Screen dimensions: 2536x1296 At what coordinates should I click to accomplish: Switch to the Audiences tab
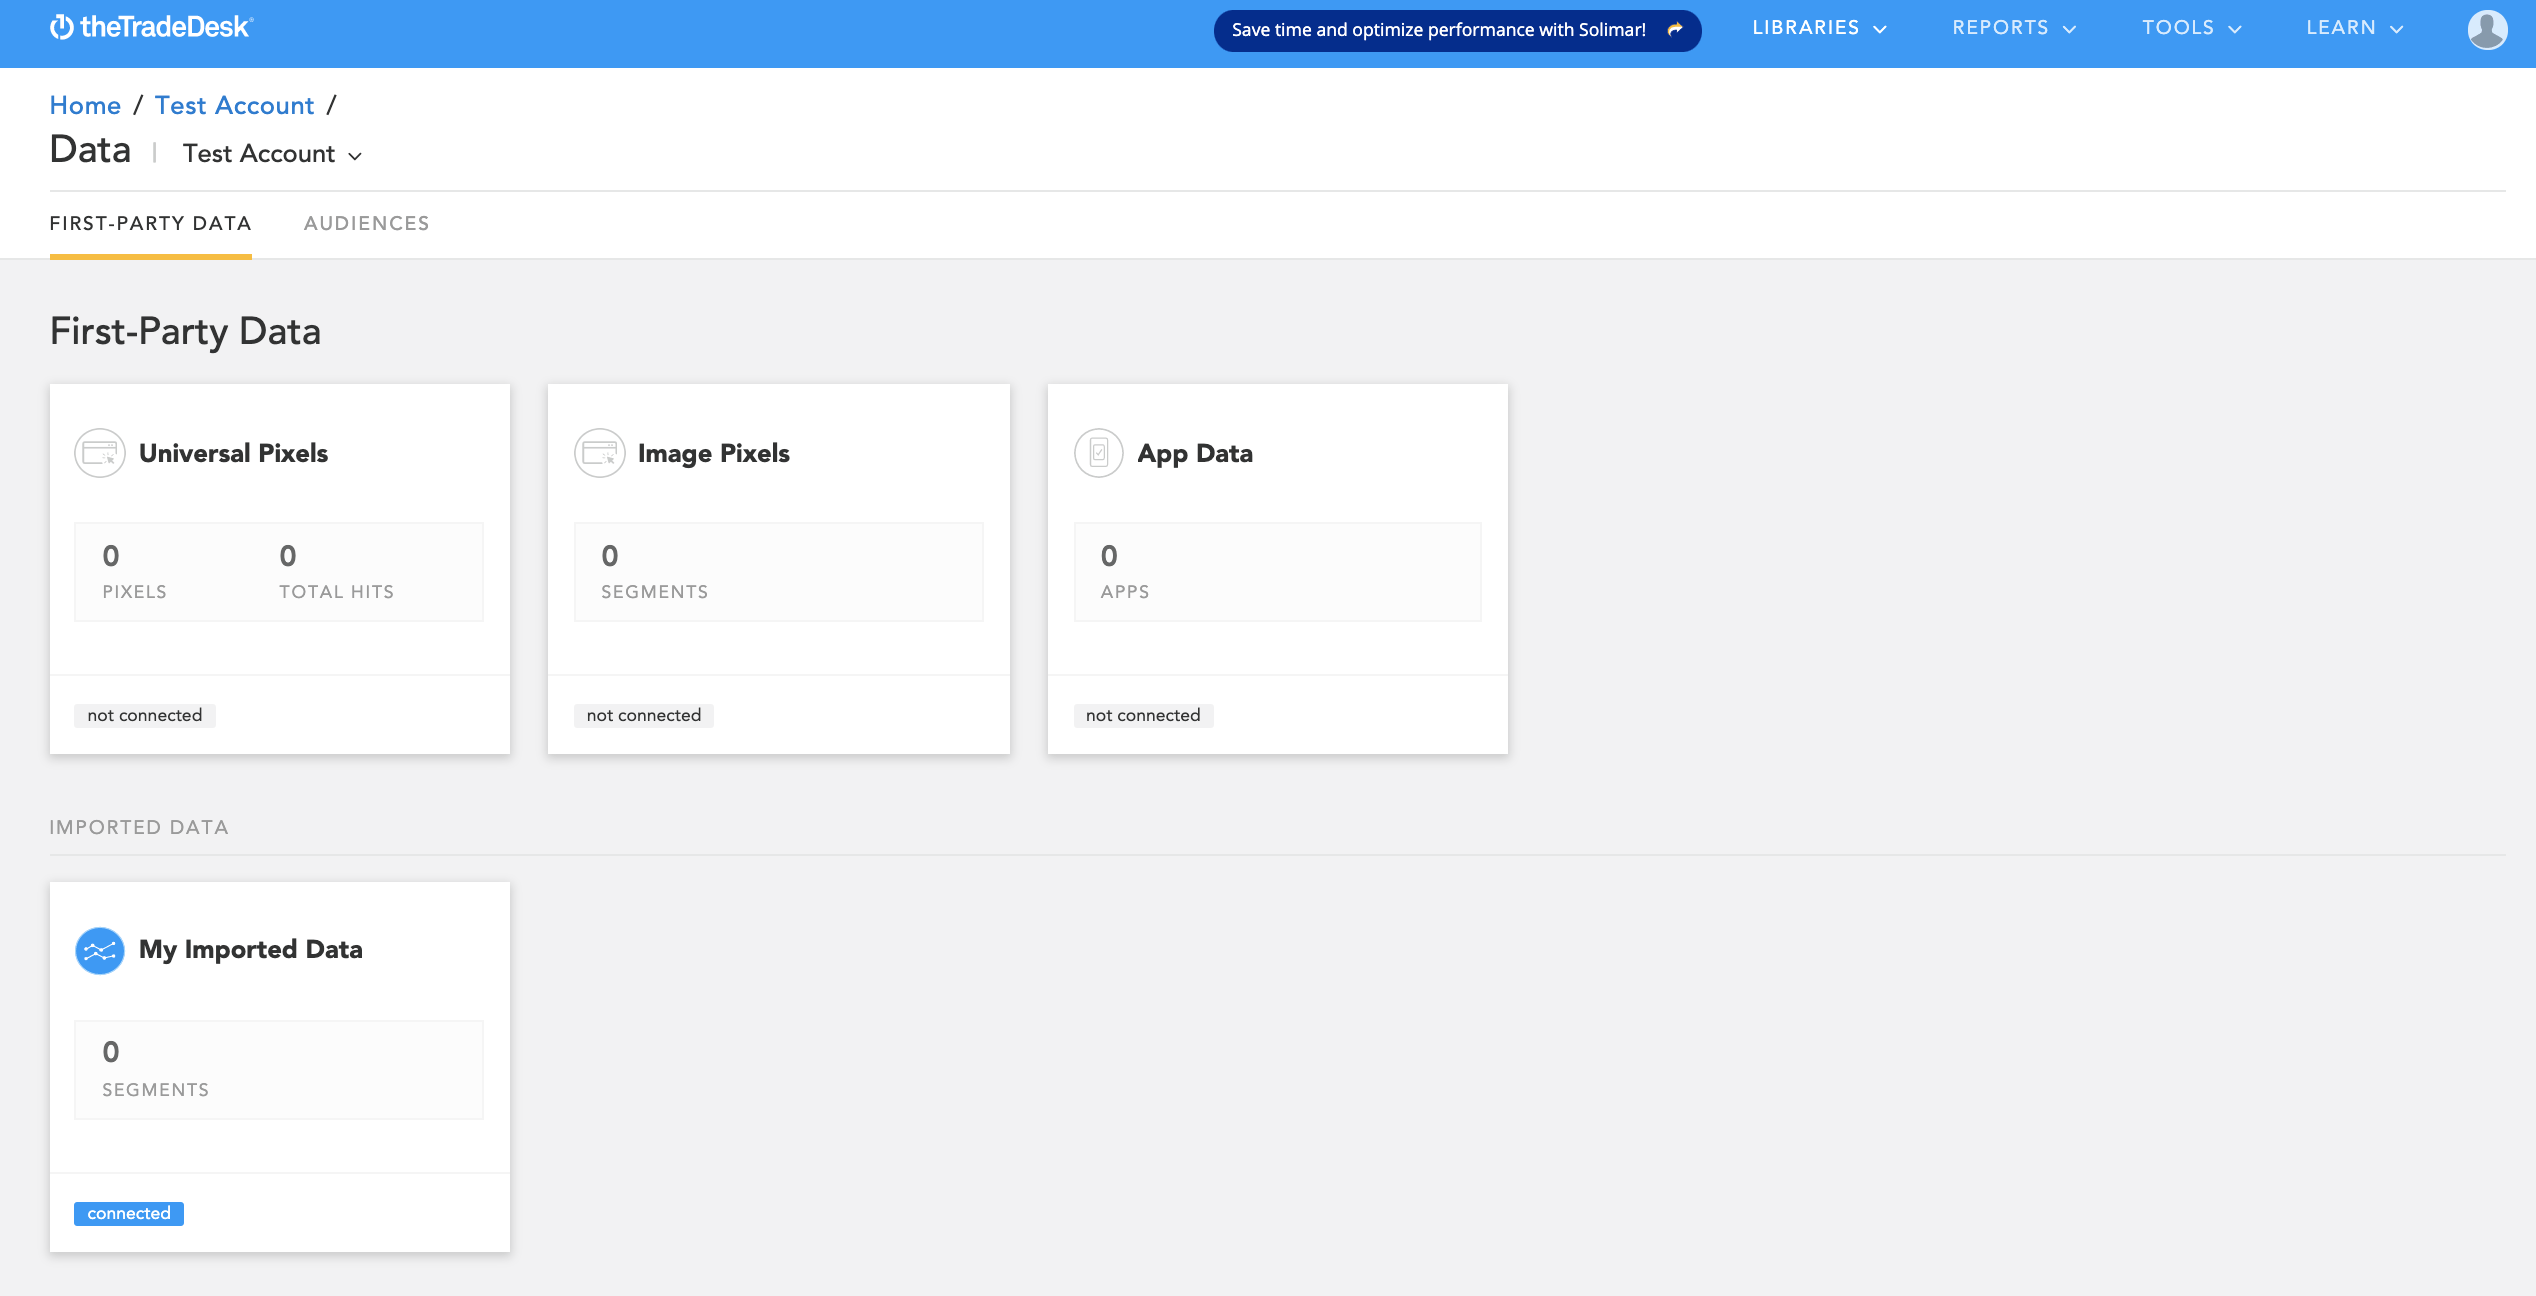point(367,224)
